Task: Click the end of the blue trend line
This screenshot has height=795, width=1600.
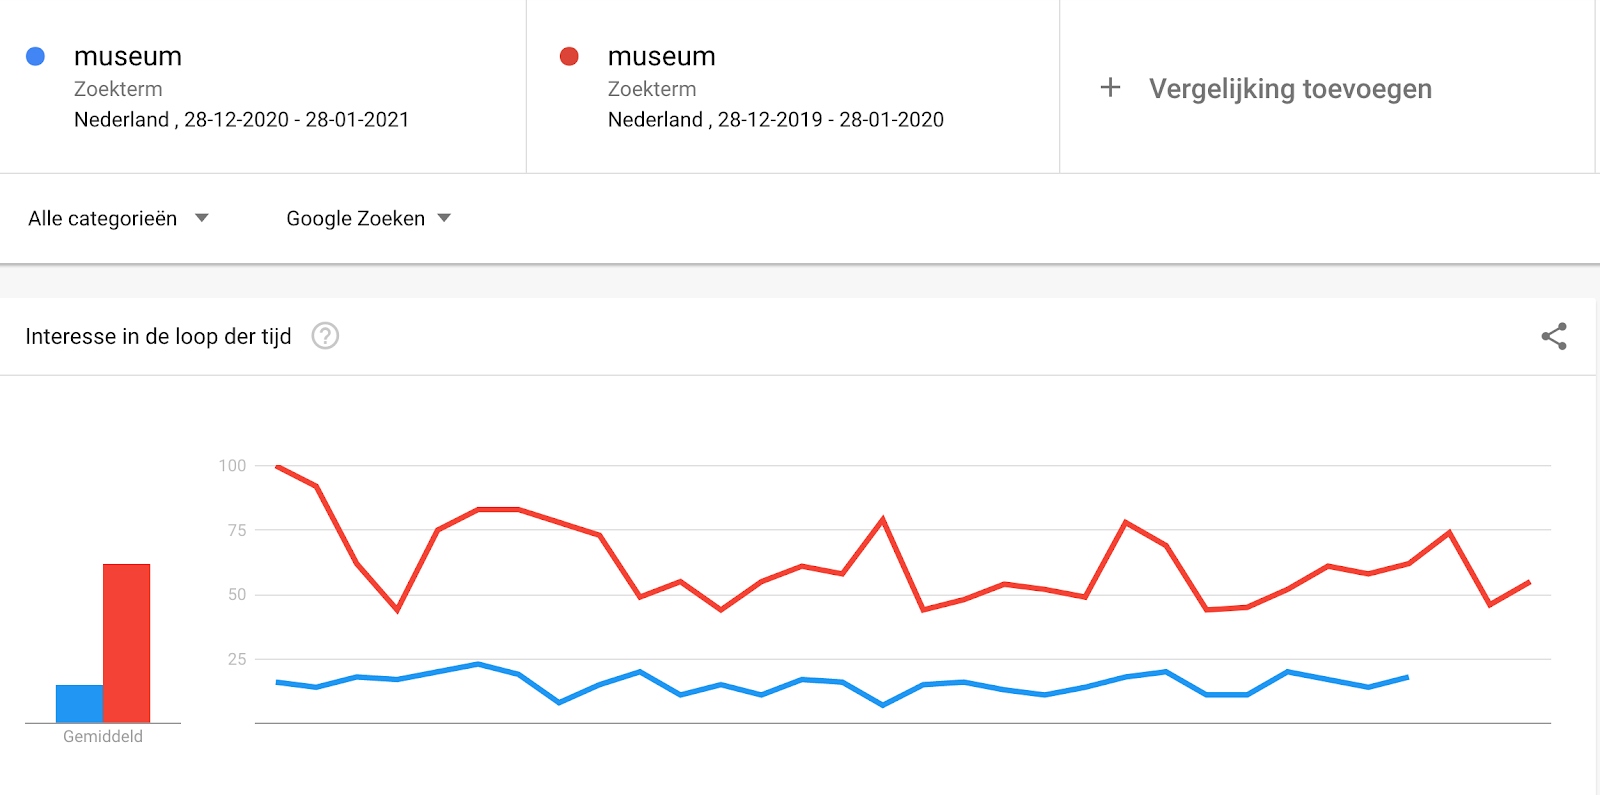Action: point(1408,677)
